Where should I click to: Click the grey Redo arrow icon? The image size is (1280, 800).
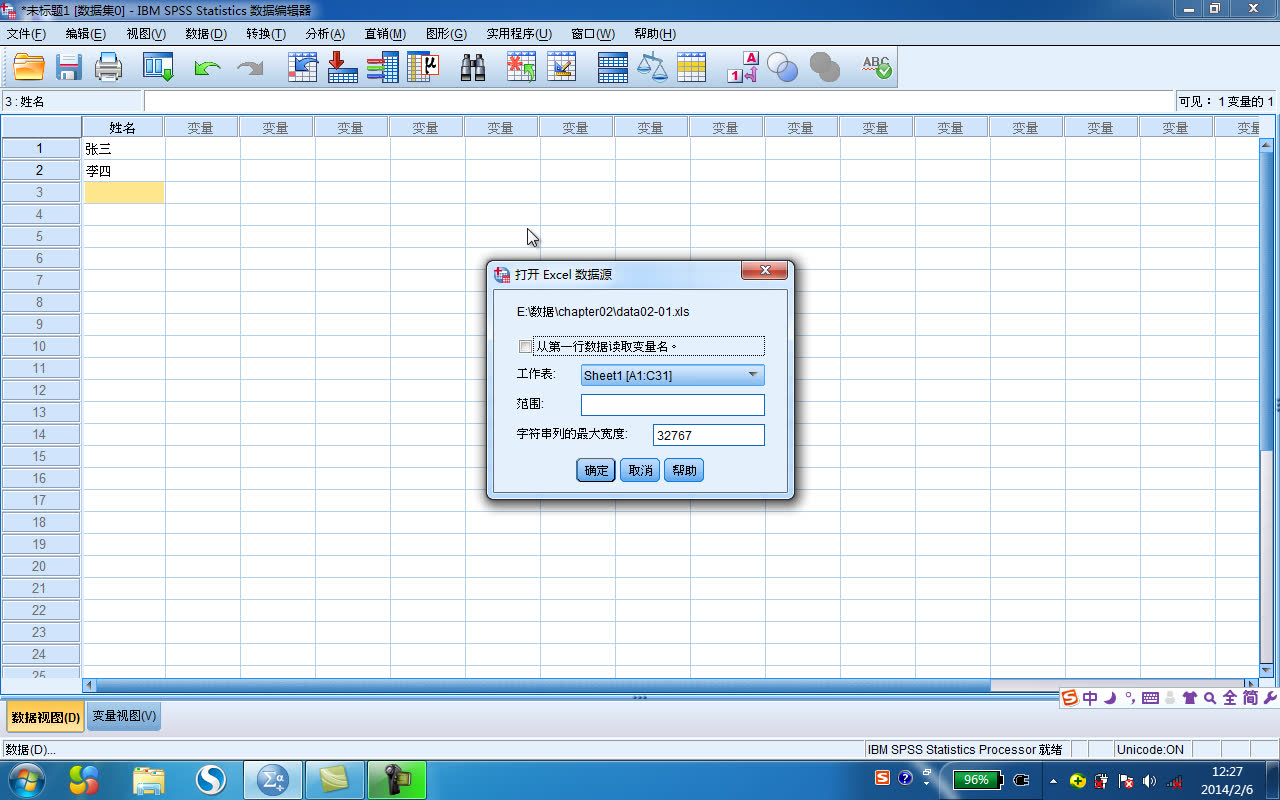tap(249, 67)
